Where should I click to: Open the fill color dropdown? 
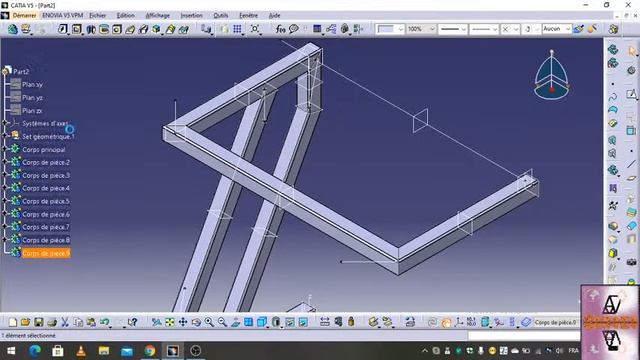coord(400,29)
